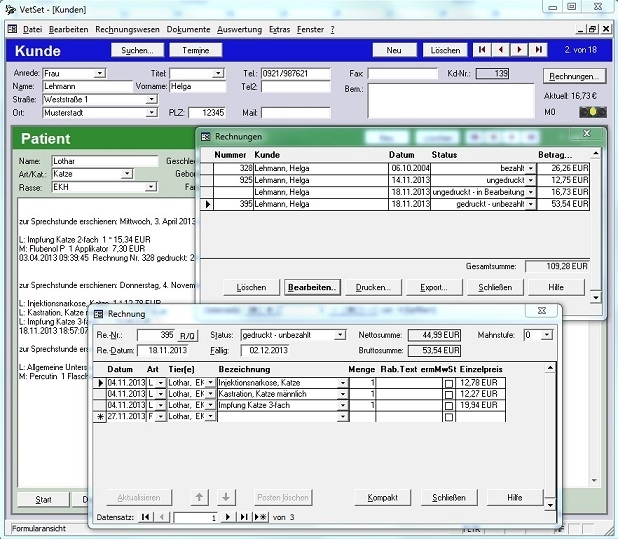Viewport: 618px width, 539px height.
Task: Click the MO traffic light indicator
Action: tap(593, 112)
